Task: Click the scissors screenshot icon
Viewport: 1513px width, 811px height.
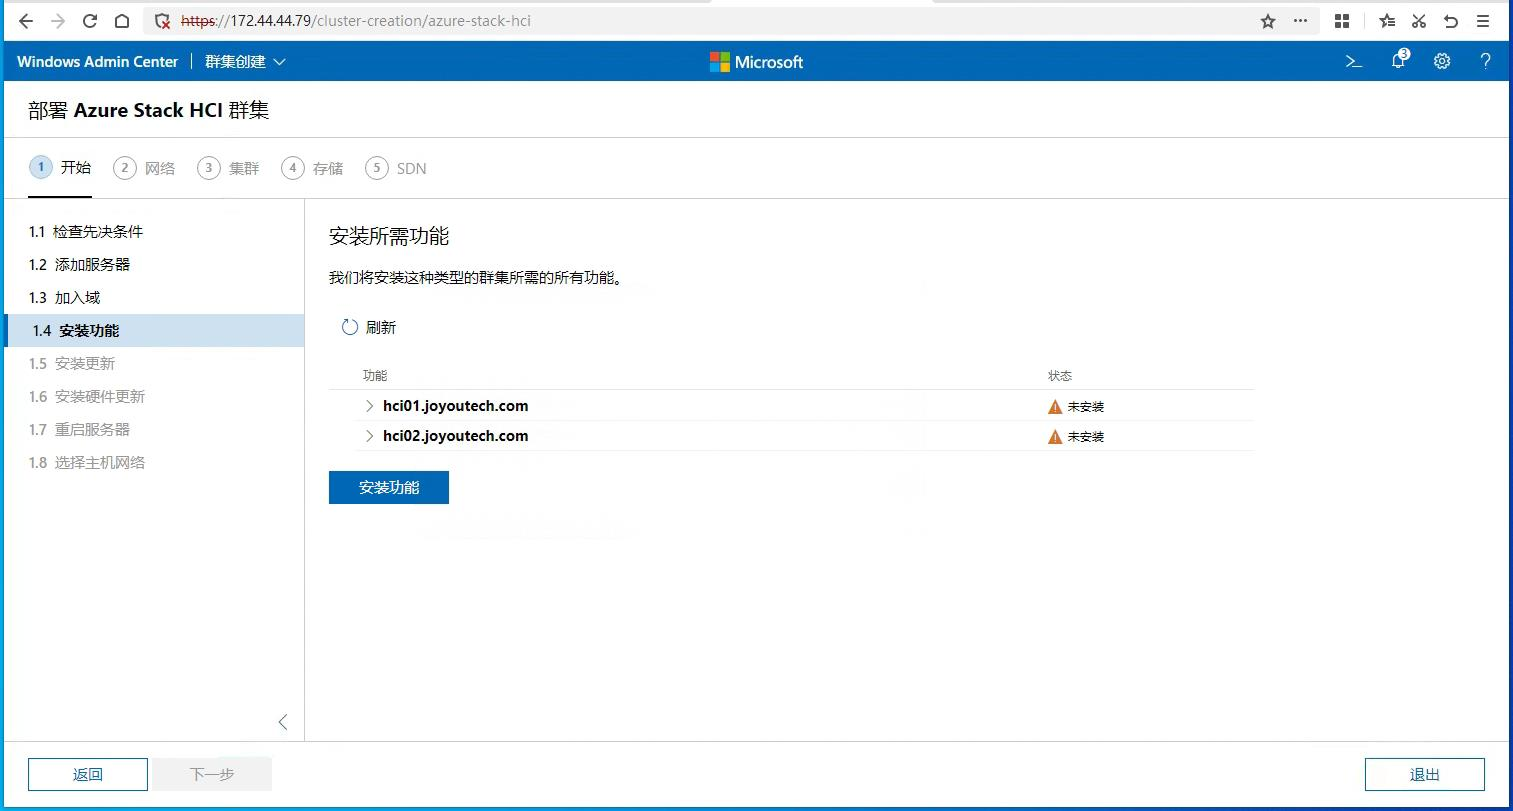Action: [1419, 21]
